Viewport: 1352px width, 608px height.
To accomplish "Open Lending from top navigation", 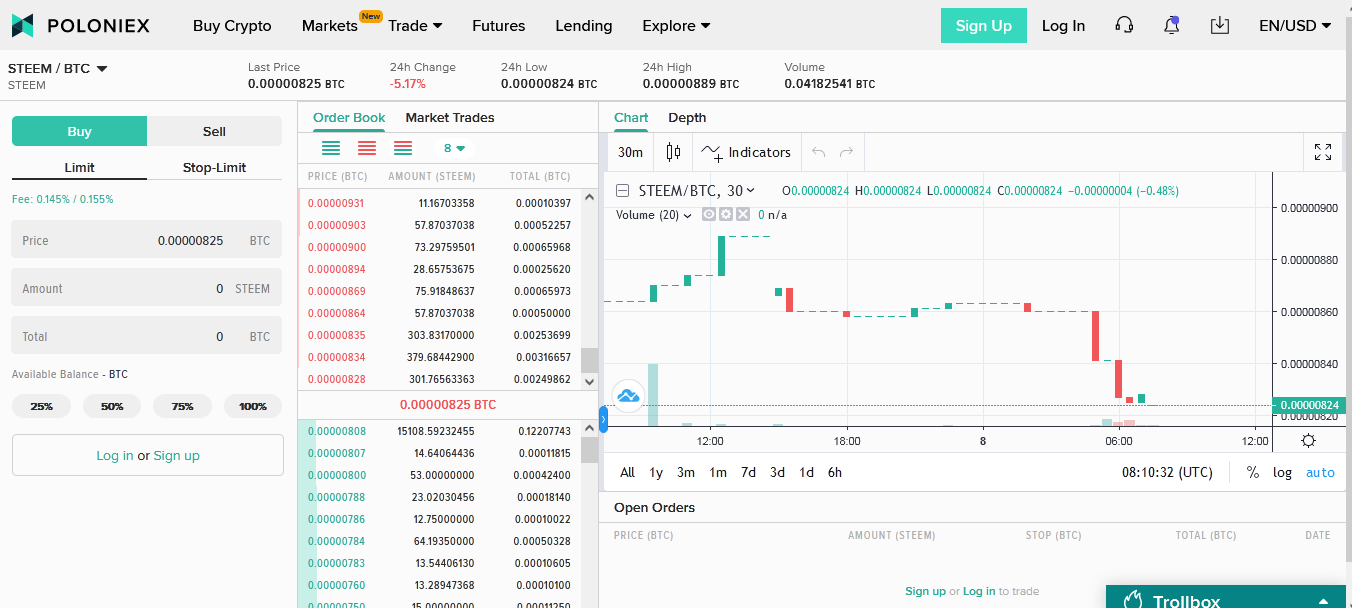I will tap(584, 26).
